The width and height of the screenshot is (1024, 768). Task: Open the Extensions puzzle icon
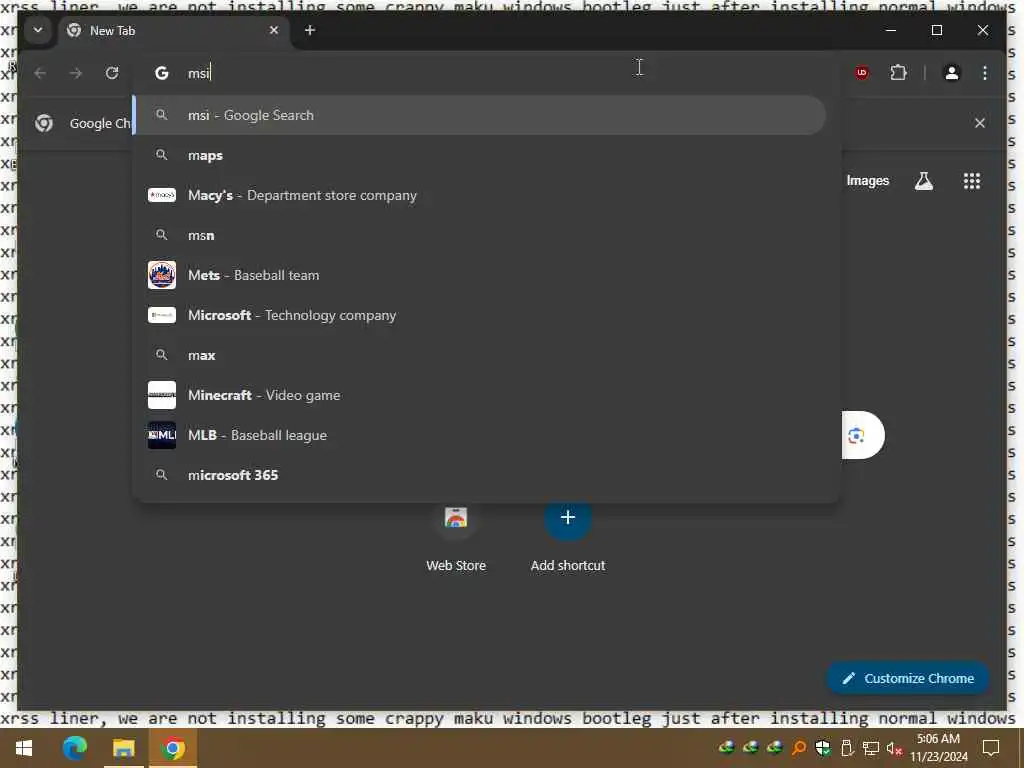pos(899,73)
